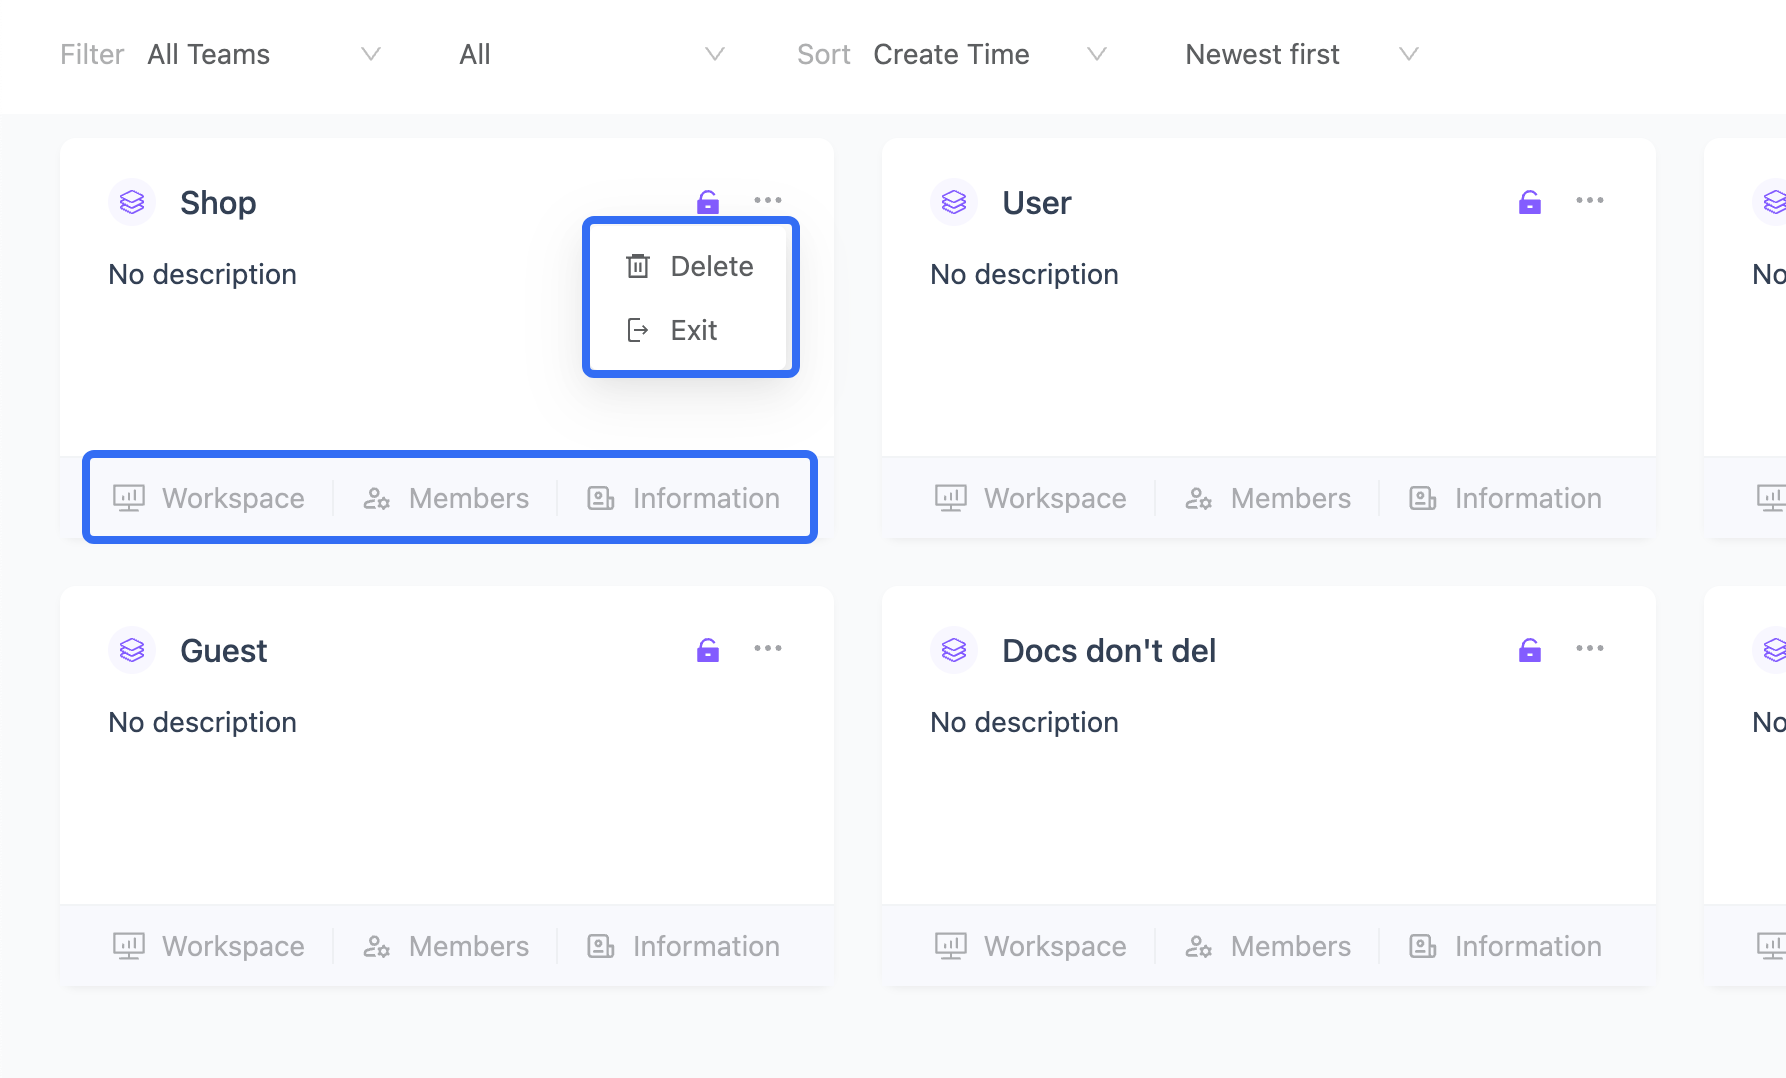Viewport: 1786px width, 1078px height.
Task: Open Members of Shop project
Action: [446, 498]
